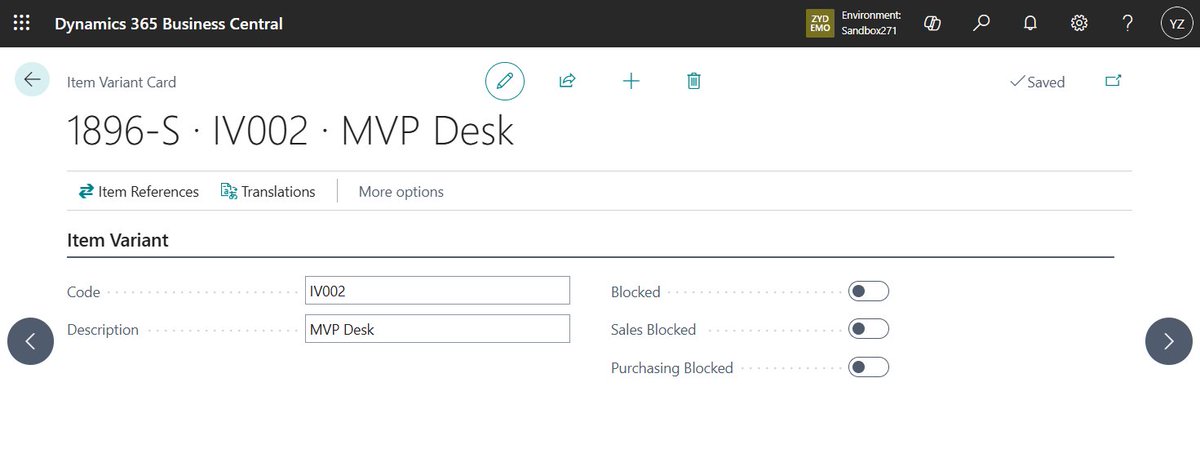1200x467 pixels.
Task: Open the search magnifier icon
Action: (x=982, y=23)
